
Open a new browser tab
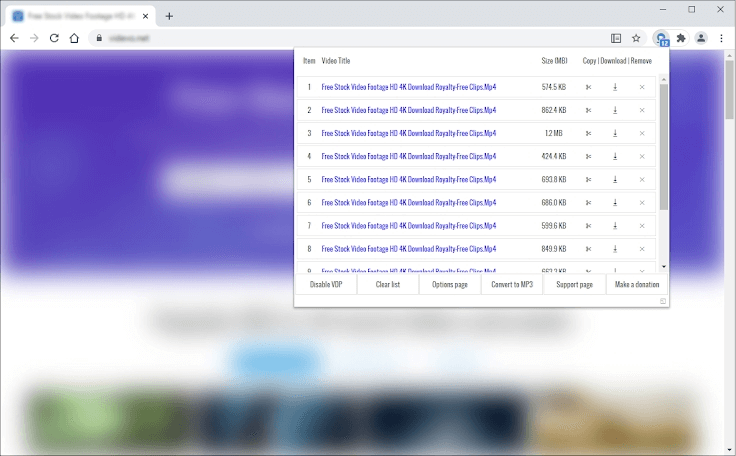(x=169, y=16)
